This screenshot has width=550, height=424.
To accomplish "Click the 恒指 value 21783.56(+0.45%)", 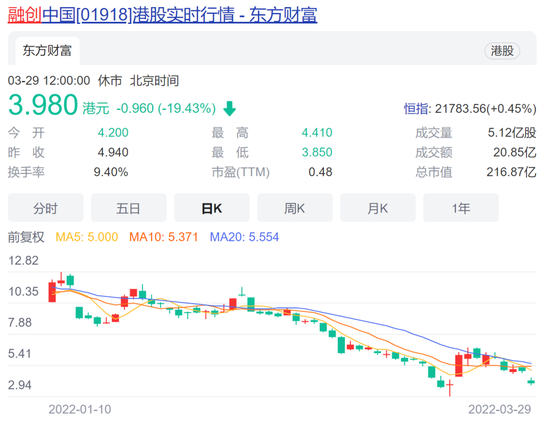I will pos(486,109).
